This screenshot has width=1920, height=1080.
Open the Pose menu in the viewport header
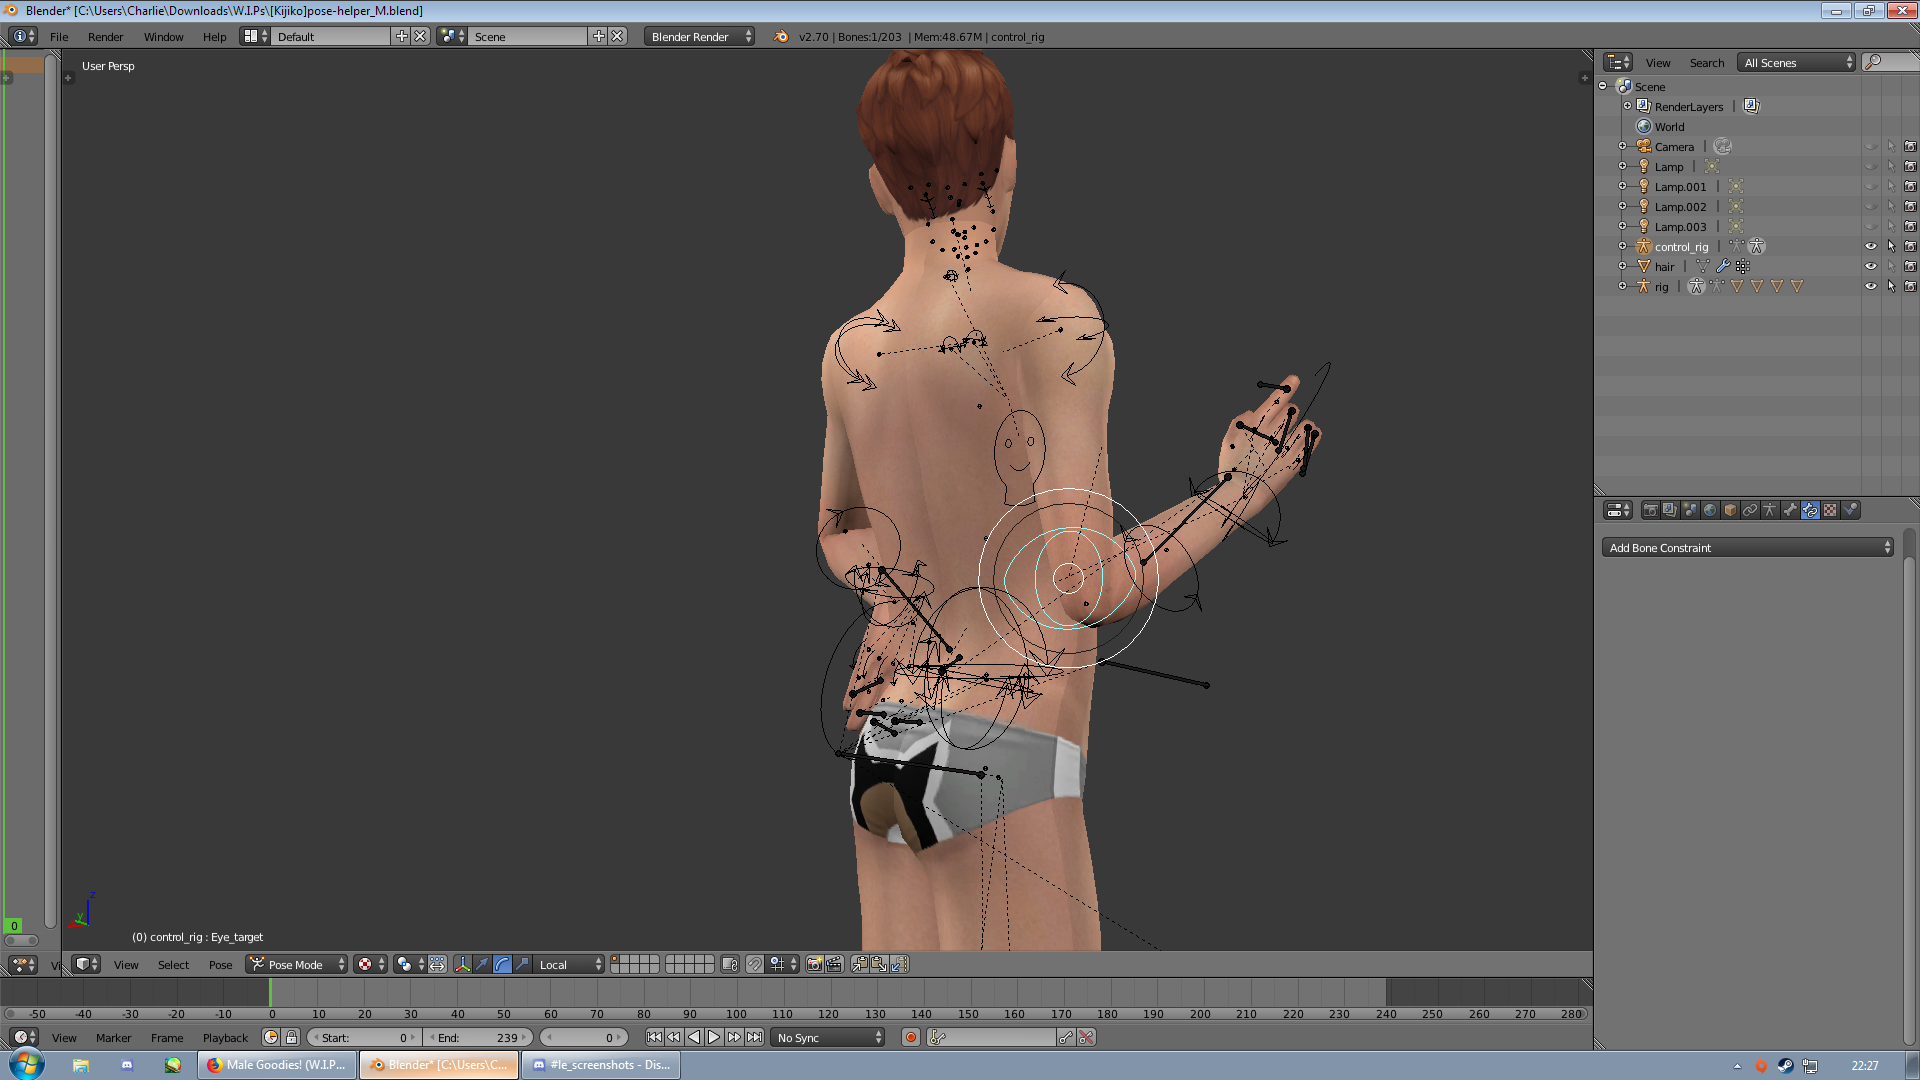tap(220, 965)
